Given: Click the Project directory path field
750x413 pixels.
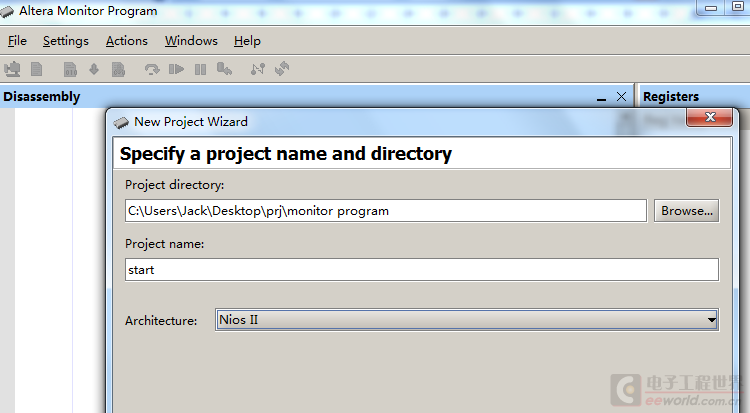Looking at the screenshot, I should pyautogui.click(x=385, y=211).
